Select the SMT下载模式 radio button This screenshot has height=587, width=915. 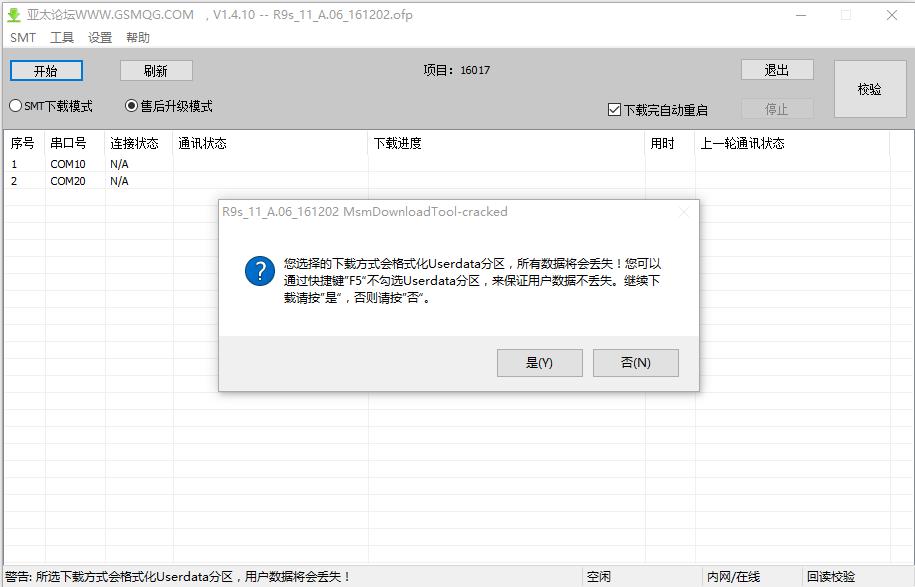click(14, 106)
